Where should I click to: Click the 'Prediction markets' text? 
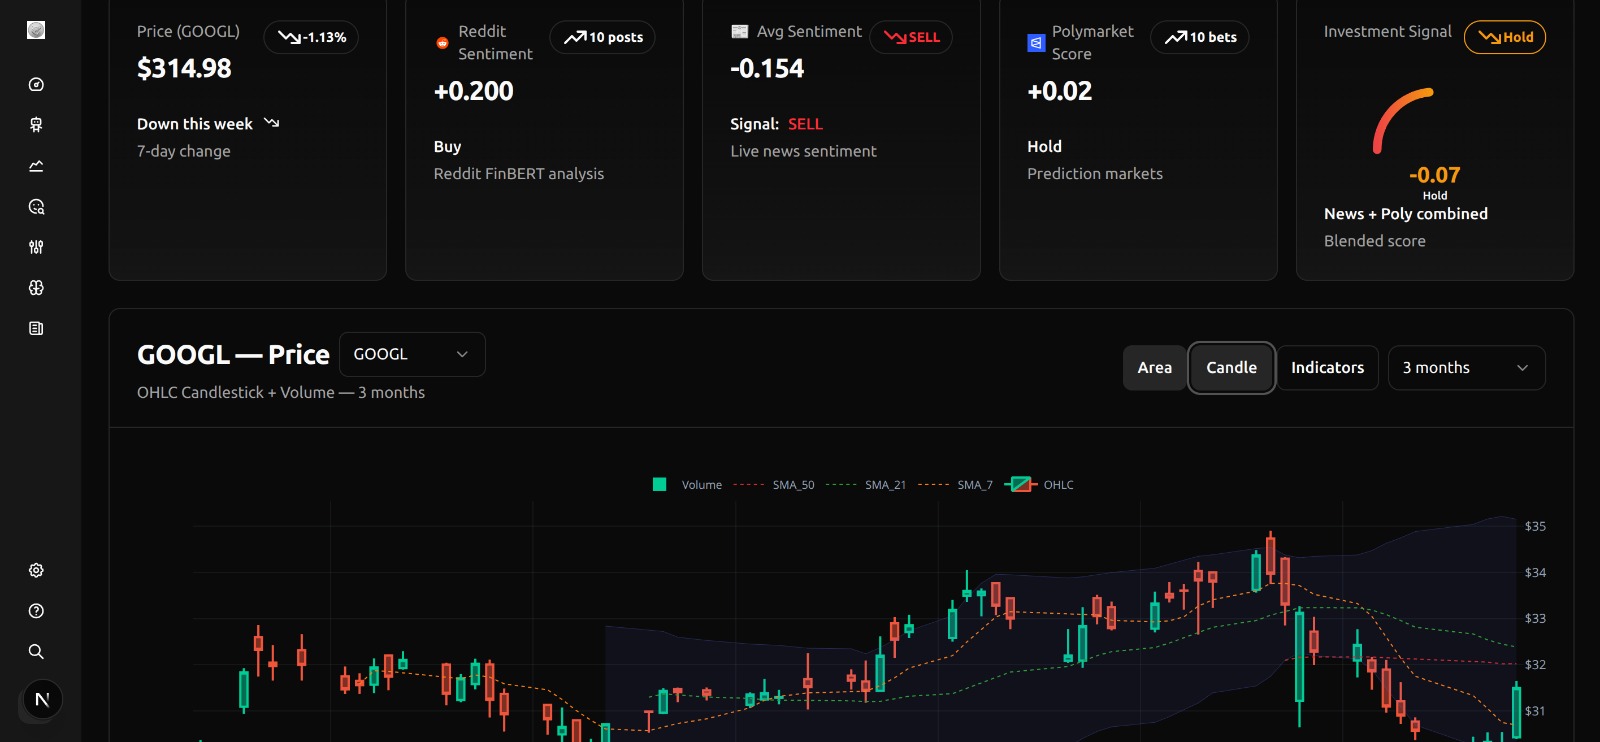click(1095, 174)
